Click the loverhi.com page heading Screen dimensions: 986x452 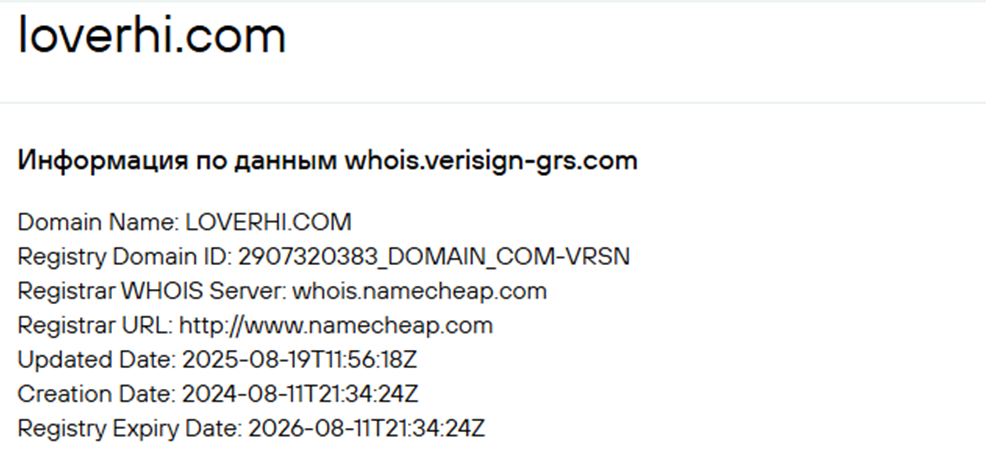point(152,35)
